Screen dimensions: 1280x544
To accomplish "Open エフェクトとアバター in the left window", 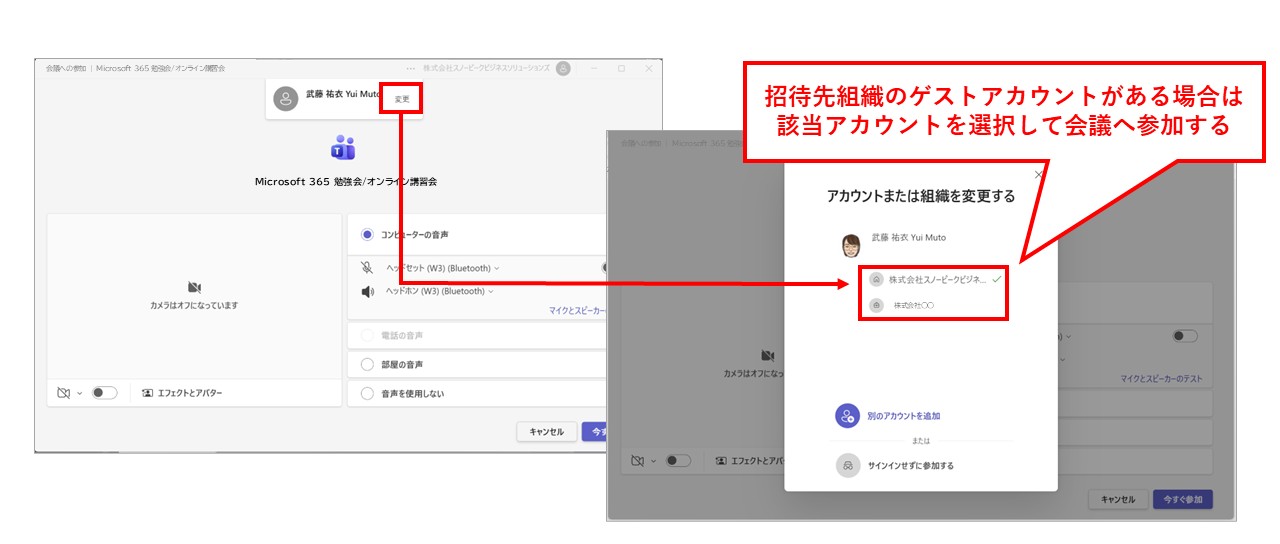I will 182,393.
